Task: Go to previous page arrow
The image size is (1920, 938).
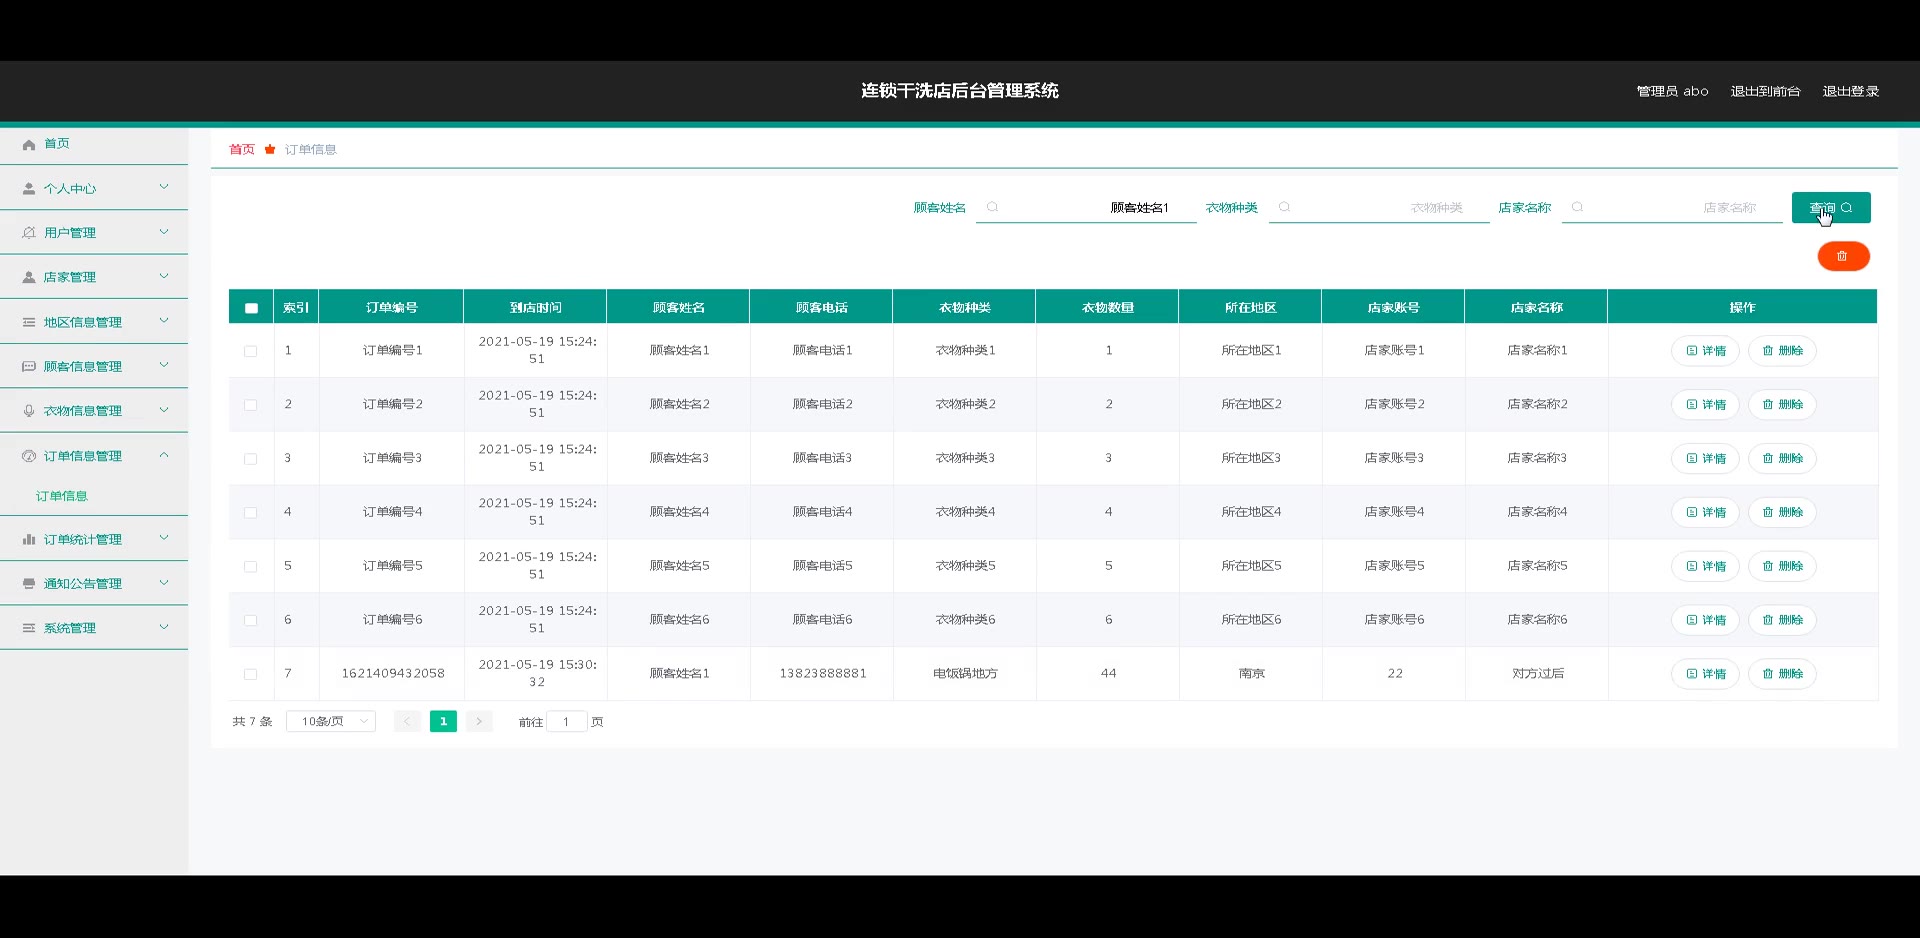Action: pos(407,721)
